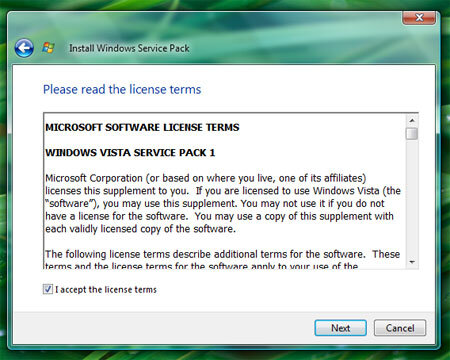Click the license scrollbar up arrow
The width and height of the screenshot is (450, 360).
pyautogui.click(x=412, y=120)
